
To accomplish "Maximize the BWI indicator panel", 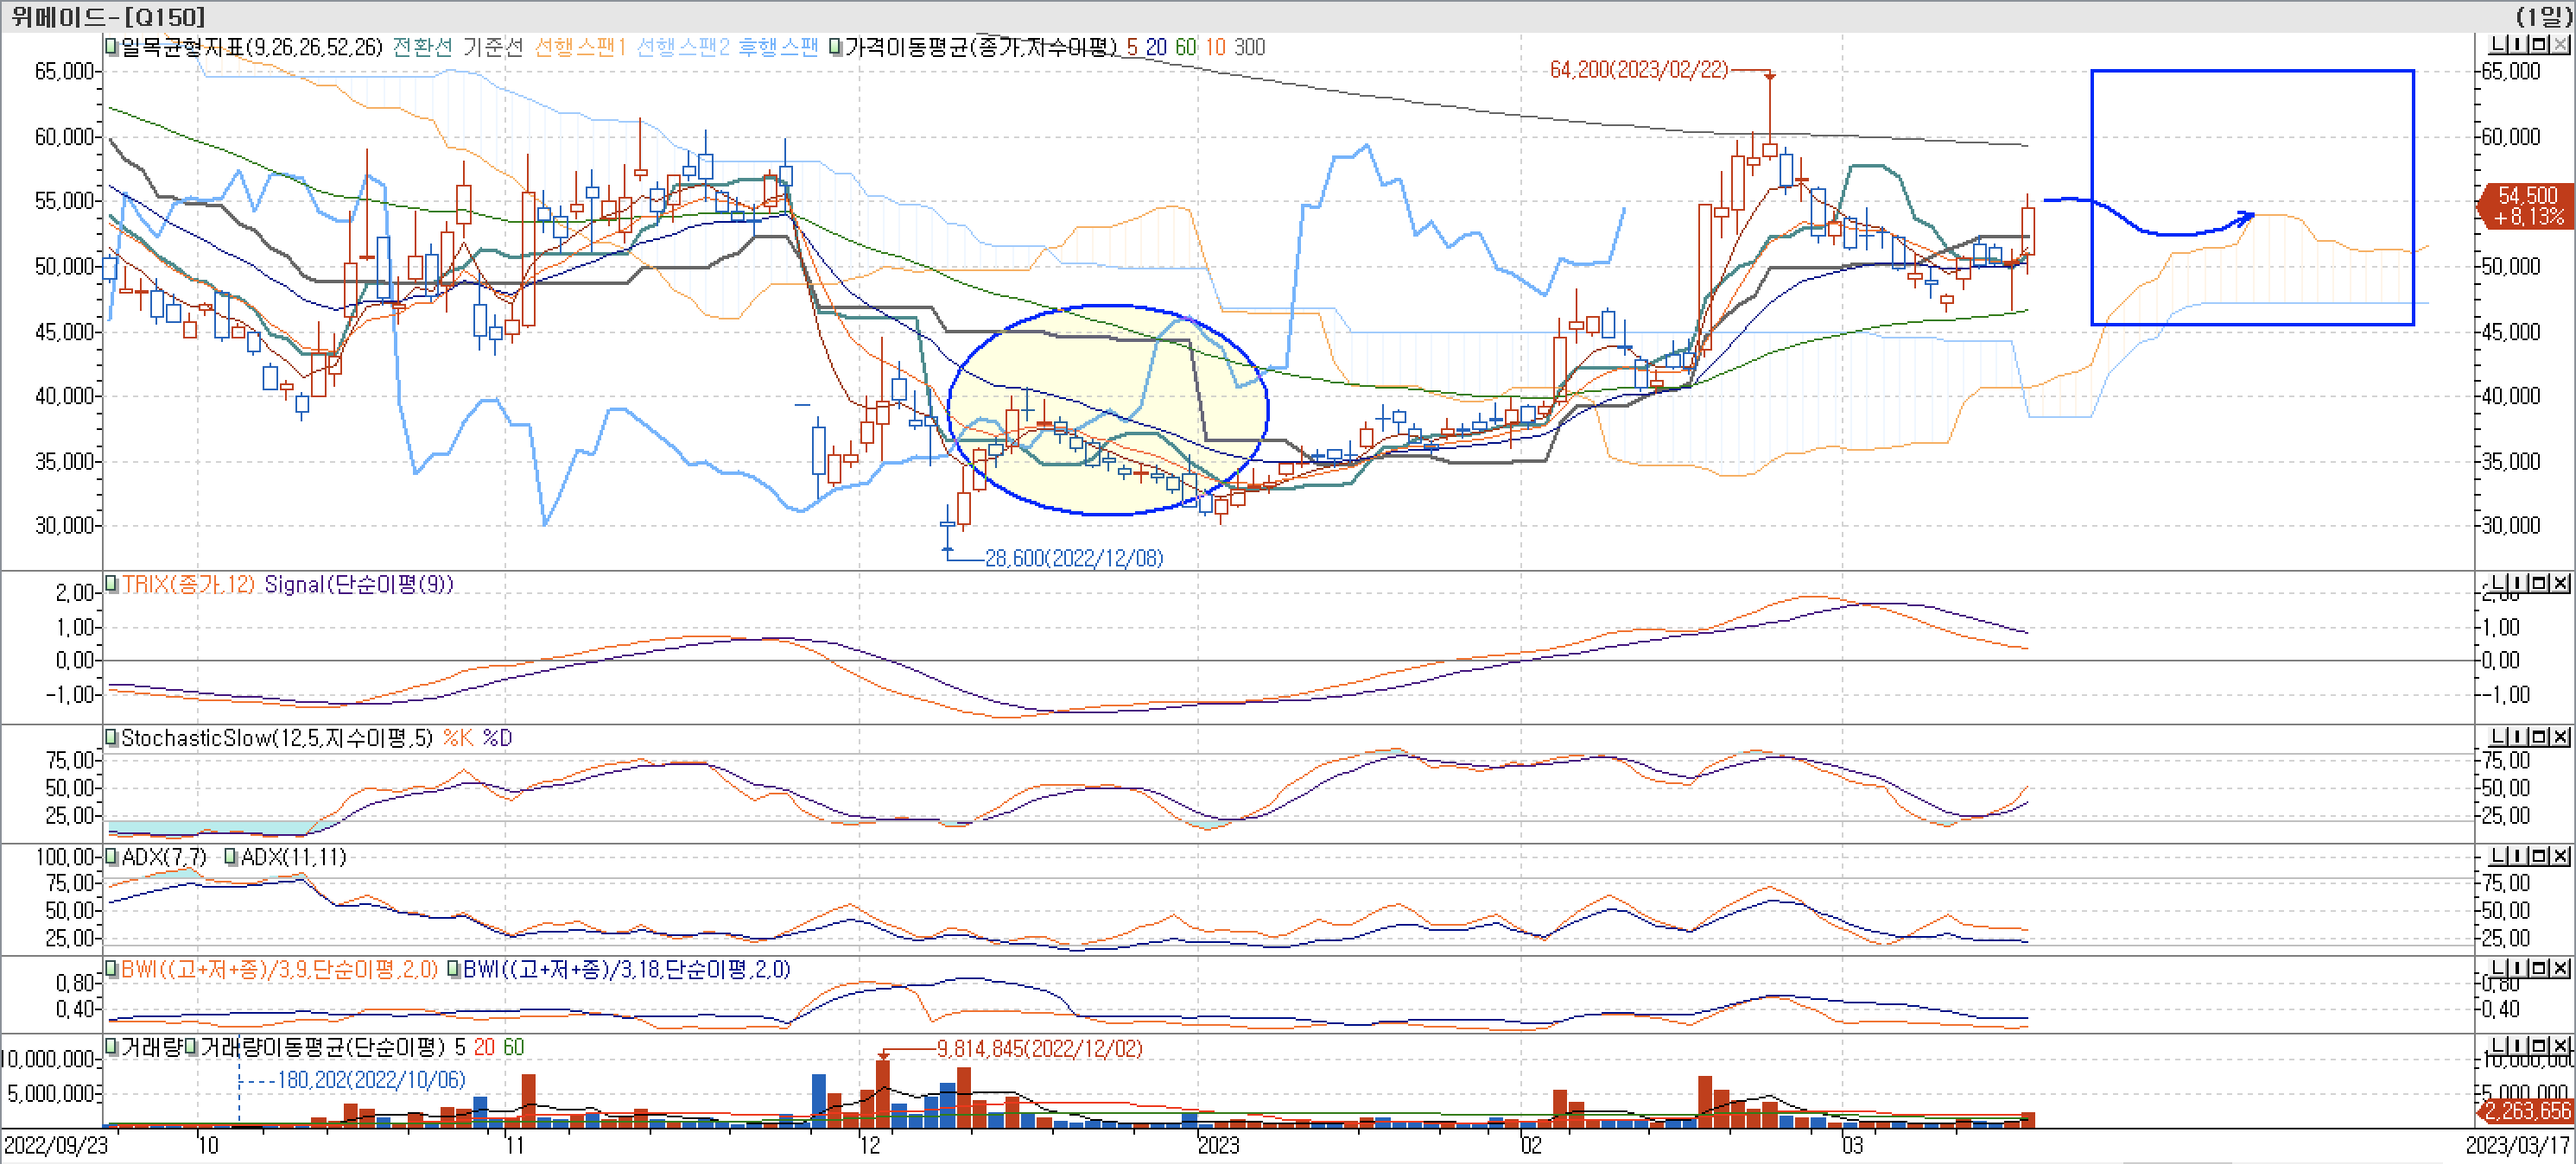I will point(2538,968).
